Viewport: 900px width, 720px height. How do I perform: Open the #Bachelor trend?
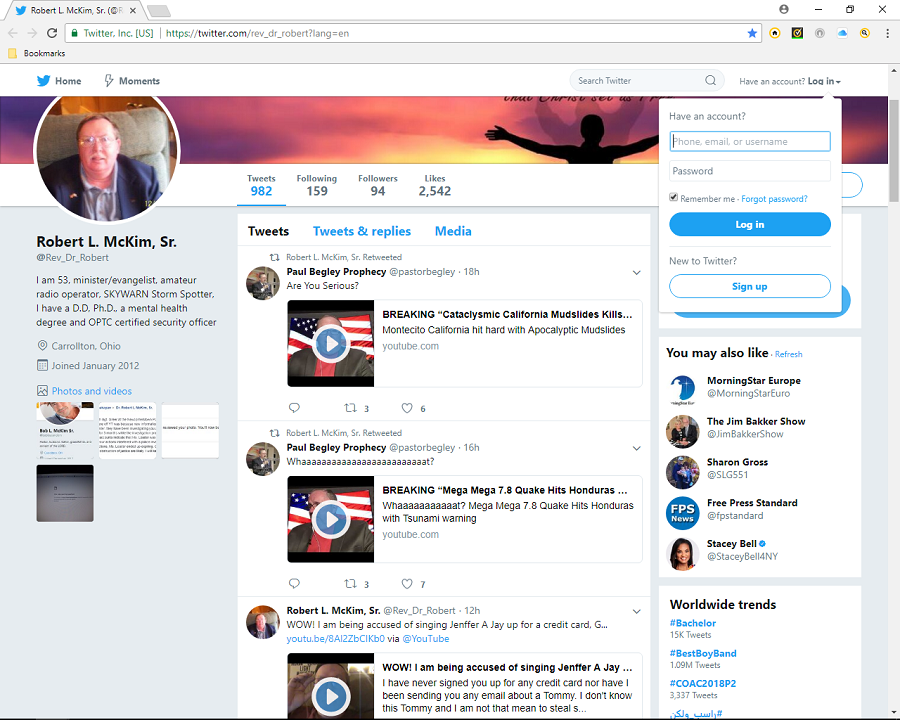(693, 623)
